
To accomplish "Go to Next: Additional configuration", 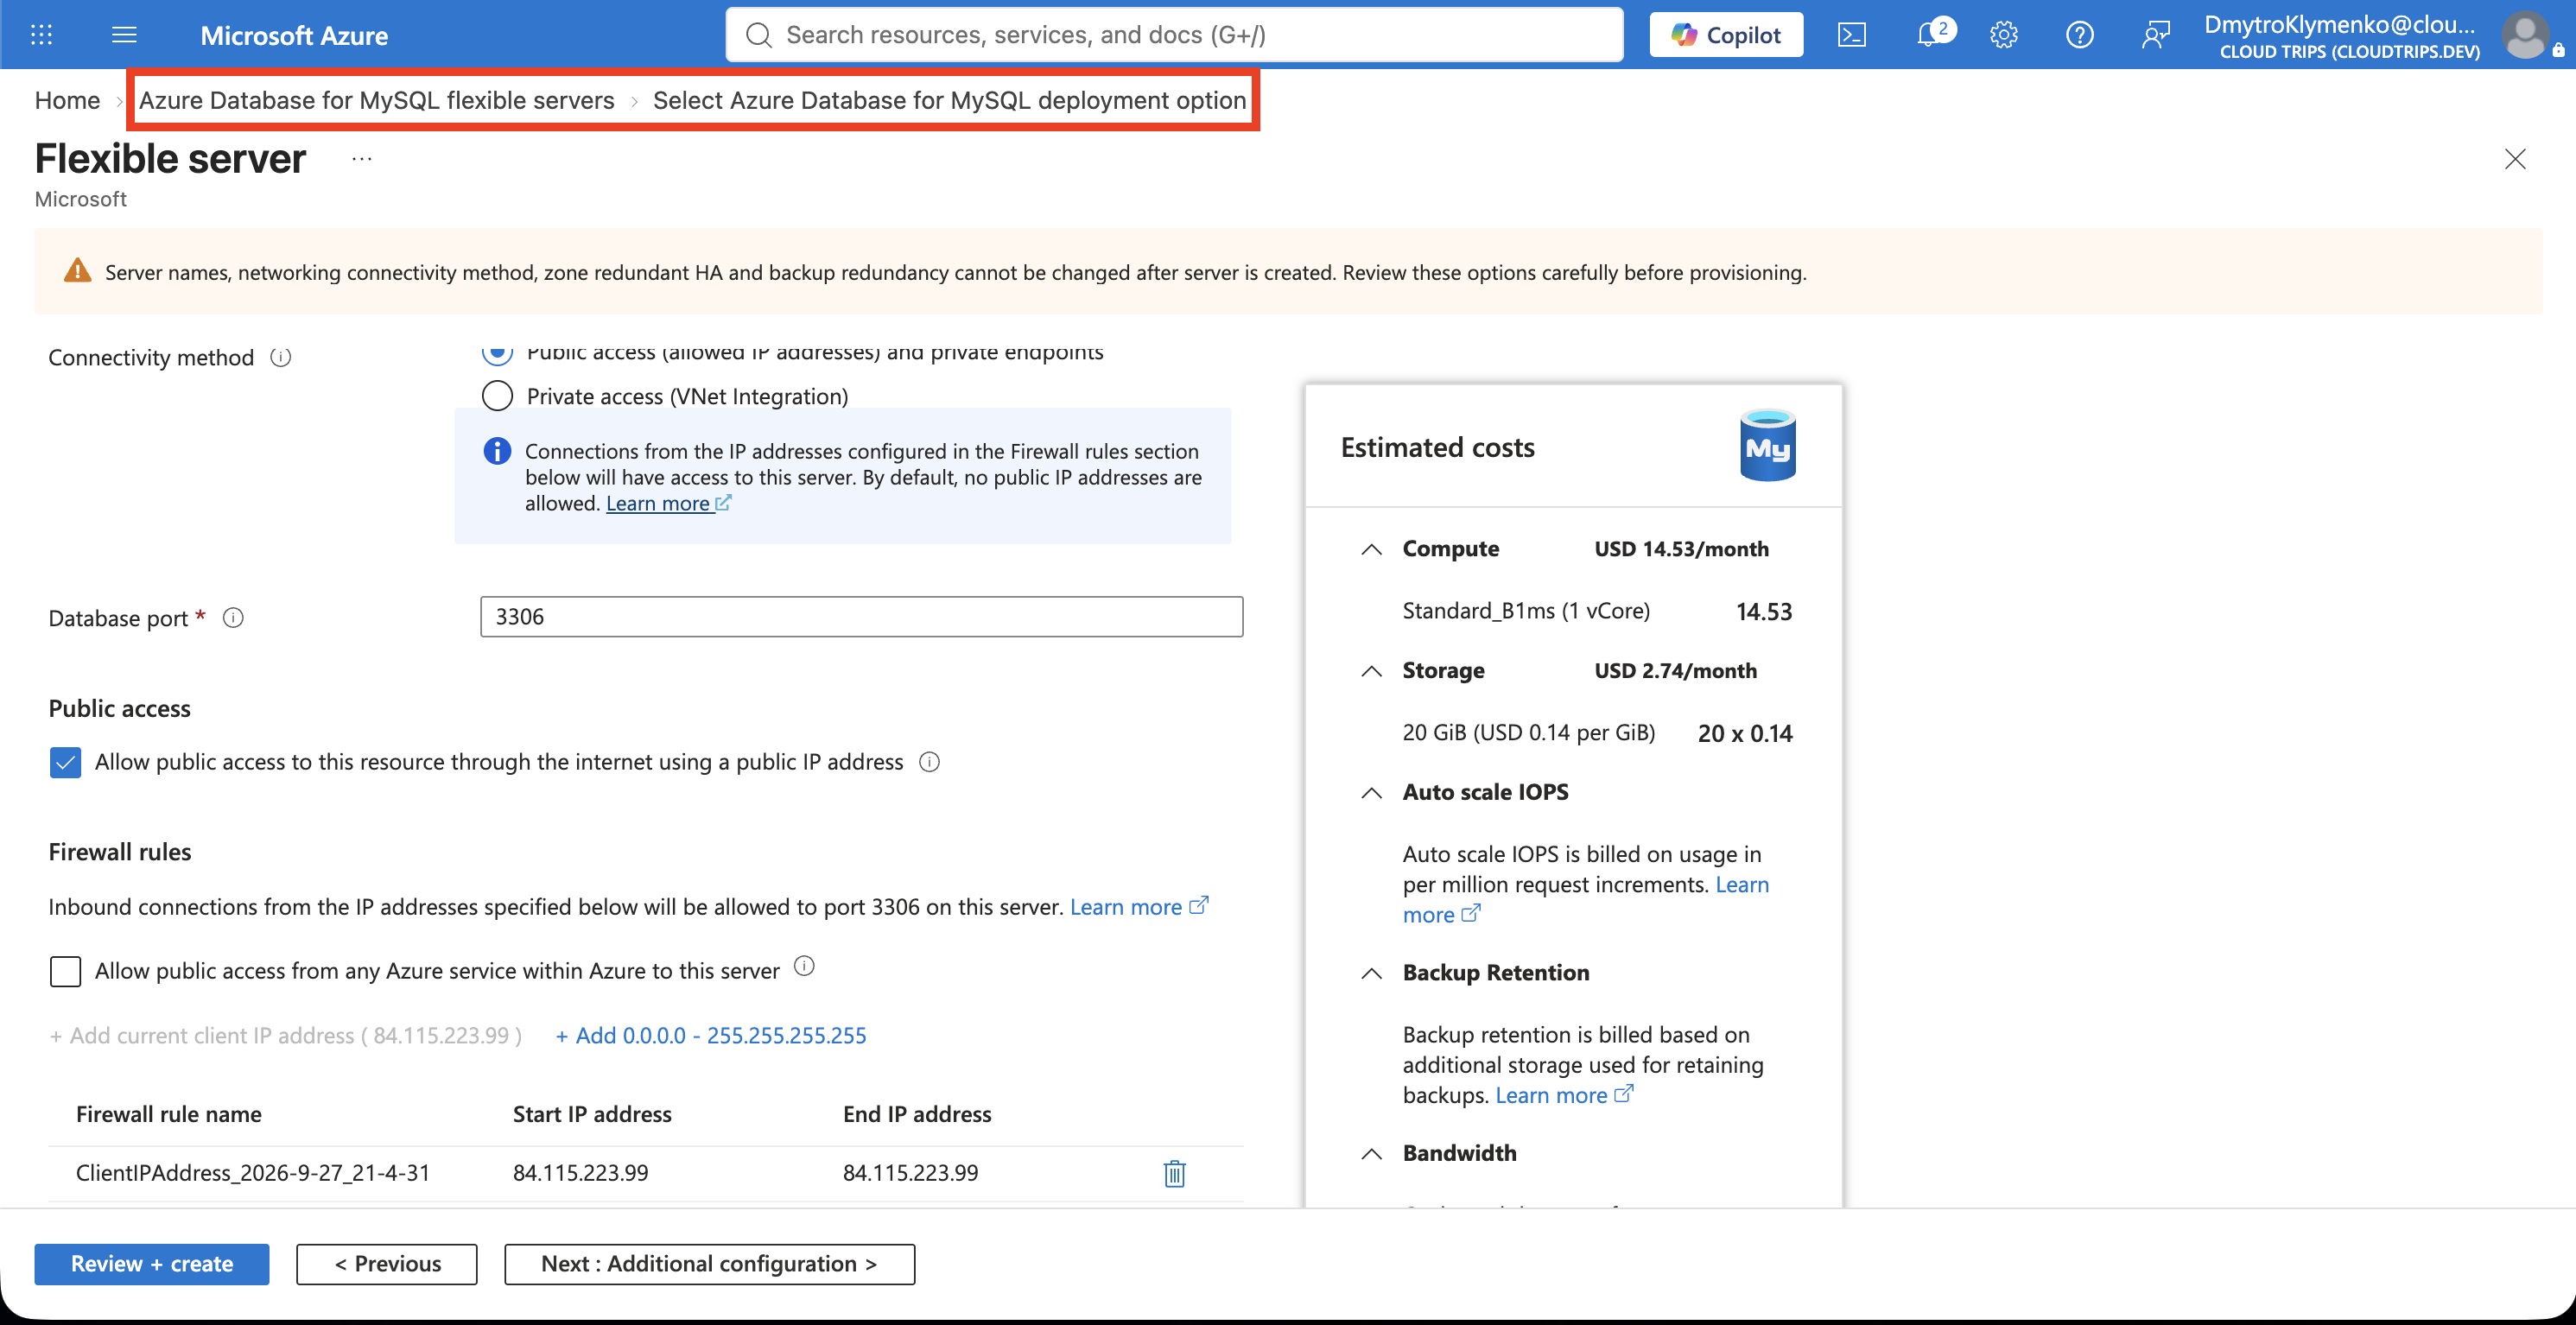I will [x=709, y=1263].
